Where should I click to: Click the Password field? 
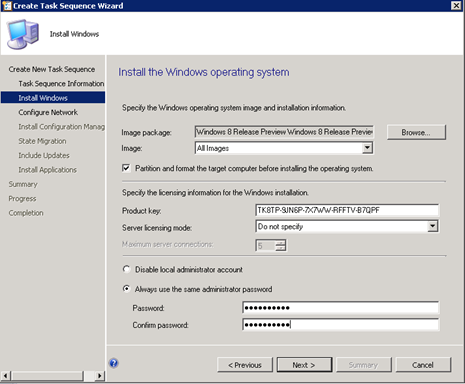(341, 308)
